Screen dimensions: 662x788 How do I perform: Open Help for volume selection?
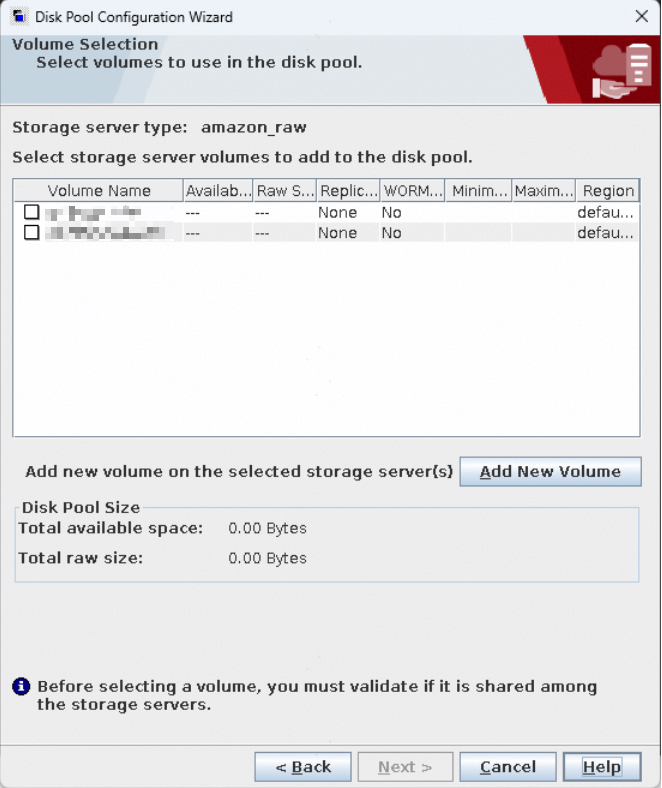(601, 767)
